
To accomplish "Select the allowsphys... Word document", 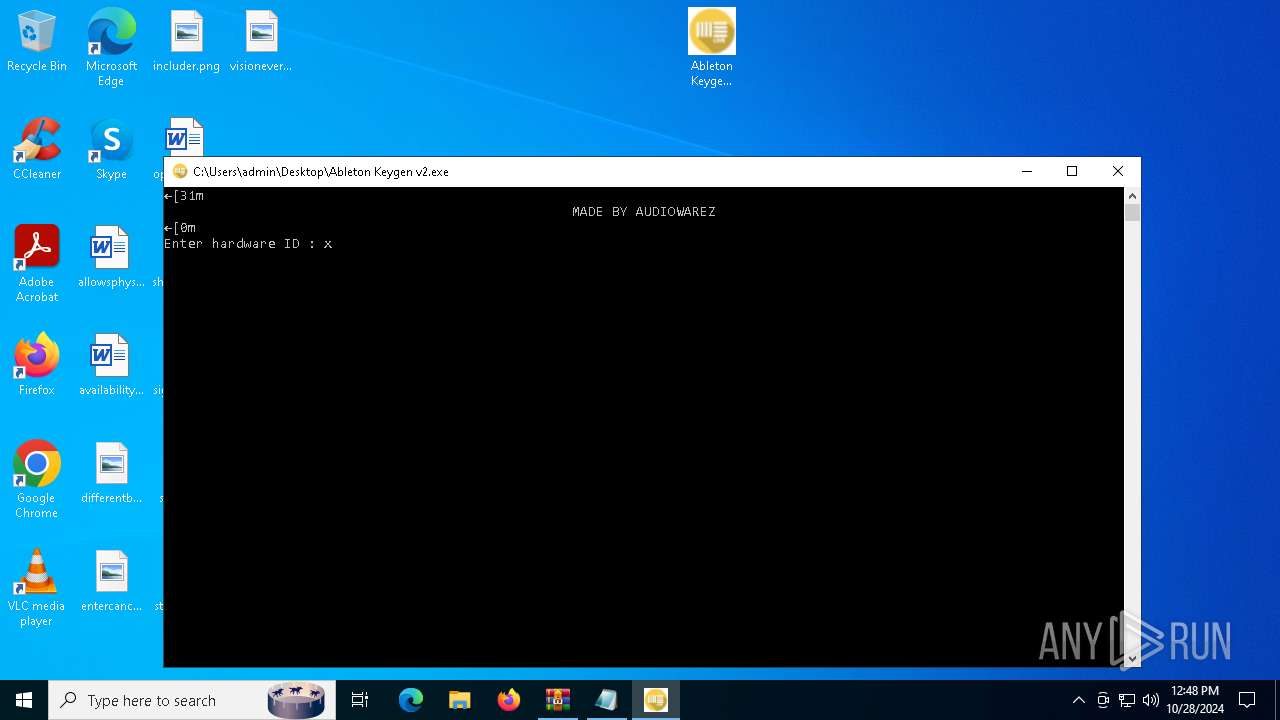I will click(x=111, y=257).
